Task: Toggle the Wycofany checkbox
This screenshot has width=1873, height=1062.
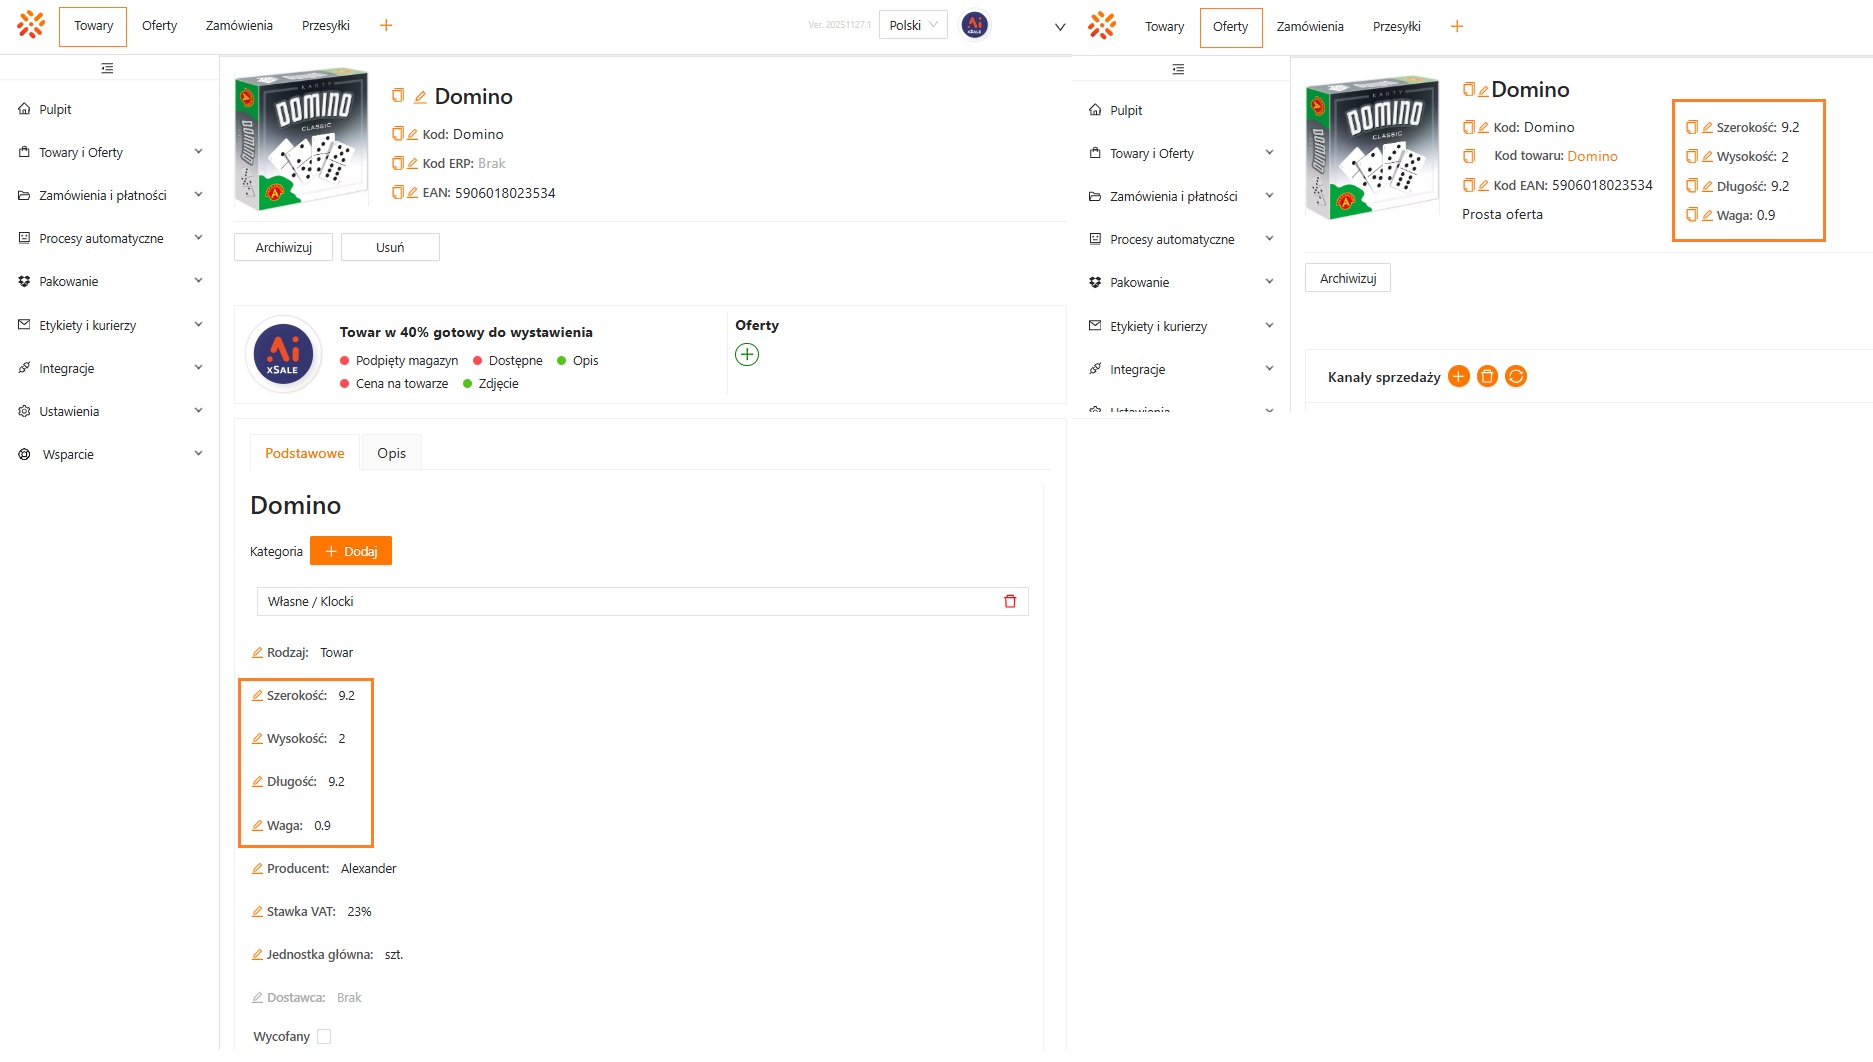Action: (324, 1037)
